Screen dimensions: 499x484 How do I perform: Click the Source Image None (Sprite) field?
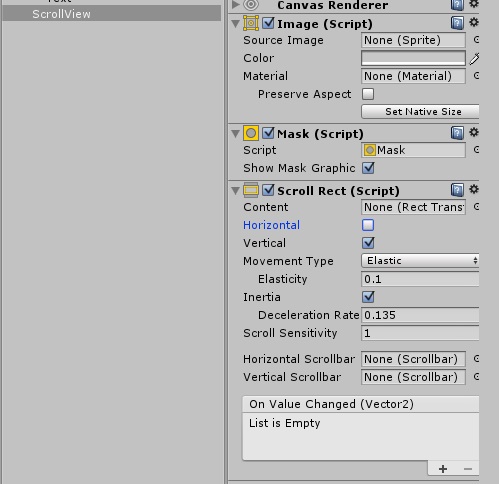click(413, 40)
